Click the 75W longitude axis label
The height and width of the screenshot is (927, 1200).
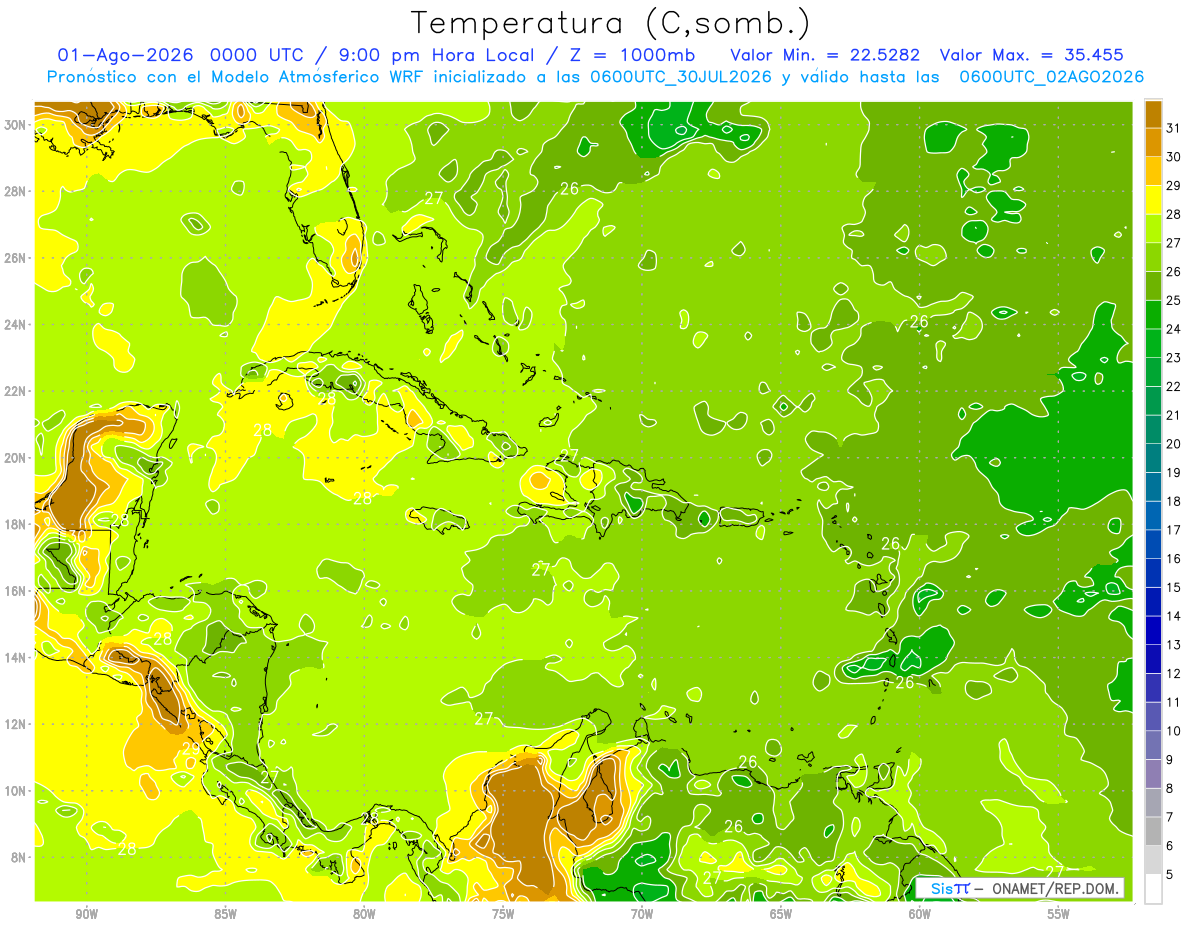503,915
